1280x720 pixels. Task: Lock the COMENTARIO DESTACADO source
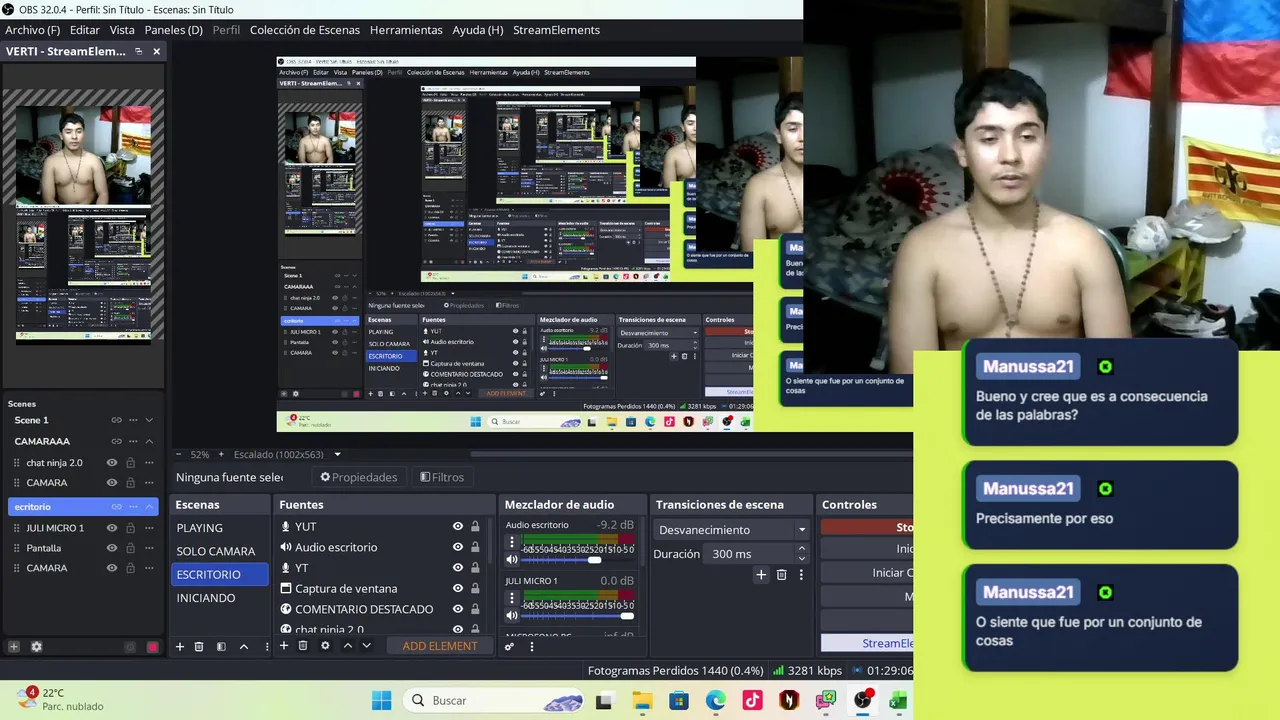pyautogui.click(x=475, y=609)
